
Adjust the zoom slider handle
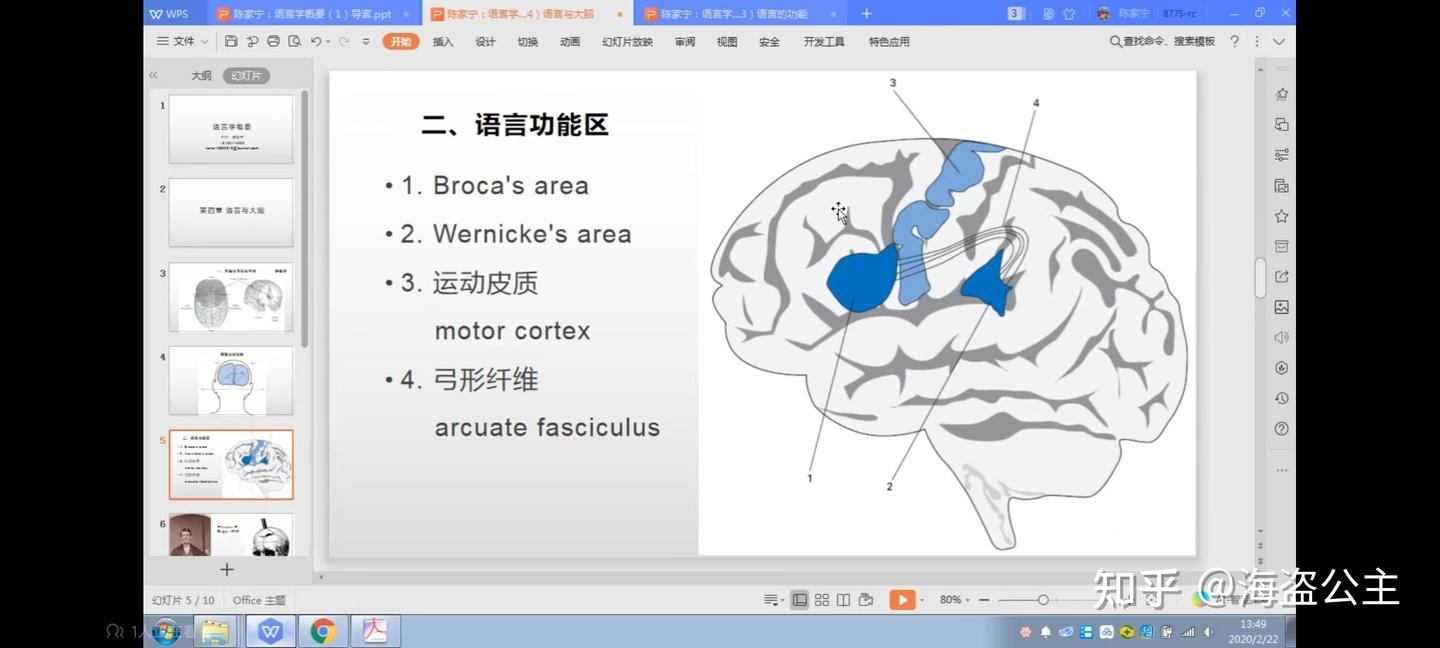point(1043,600)
